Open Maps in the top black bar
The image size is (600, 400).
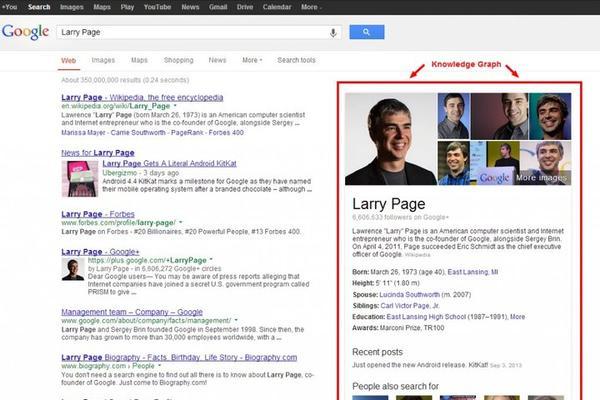click(x=102, y=7)
